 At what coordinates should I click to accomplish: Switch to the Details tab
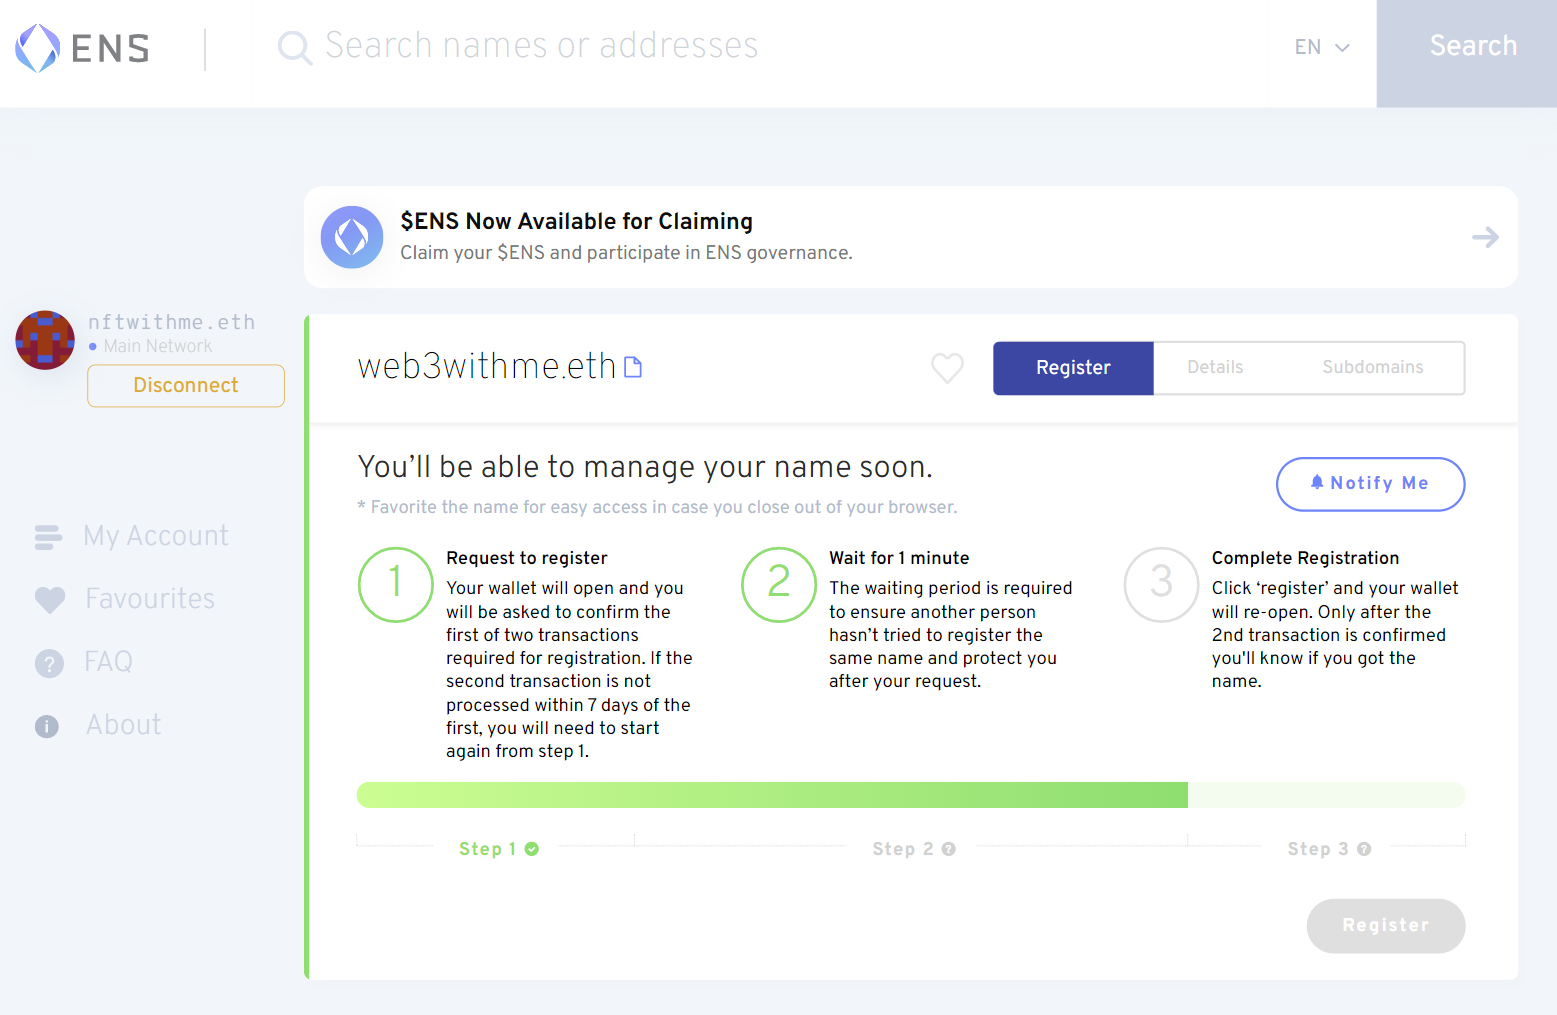point(1215,367)
